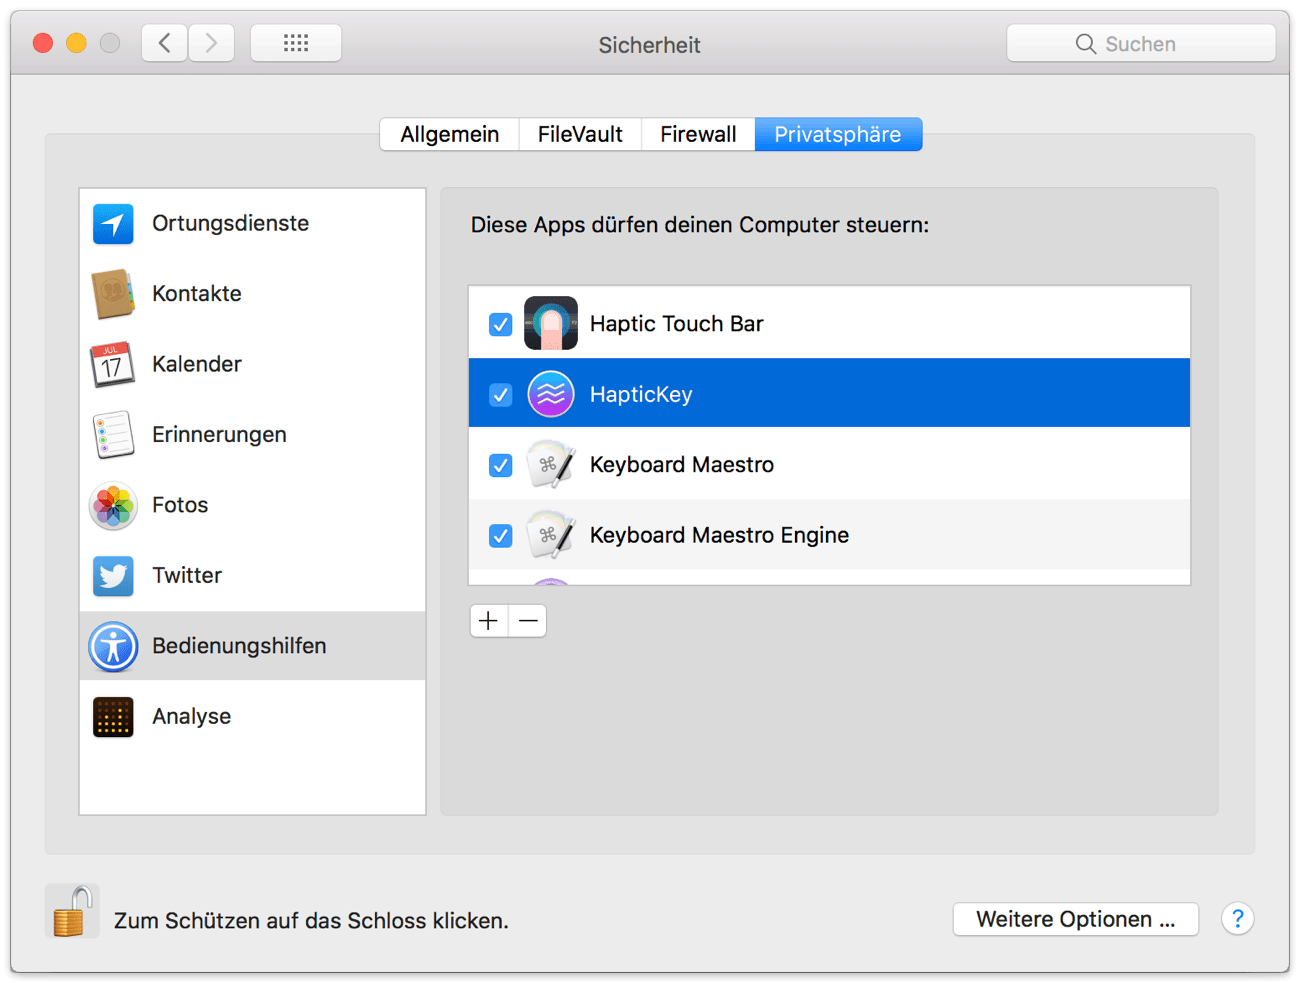Viewport: 1300px width, 983px height.
Task: Click the Keyboard Maestro Engine app icon
Action: coord(551,535)
